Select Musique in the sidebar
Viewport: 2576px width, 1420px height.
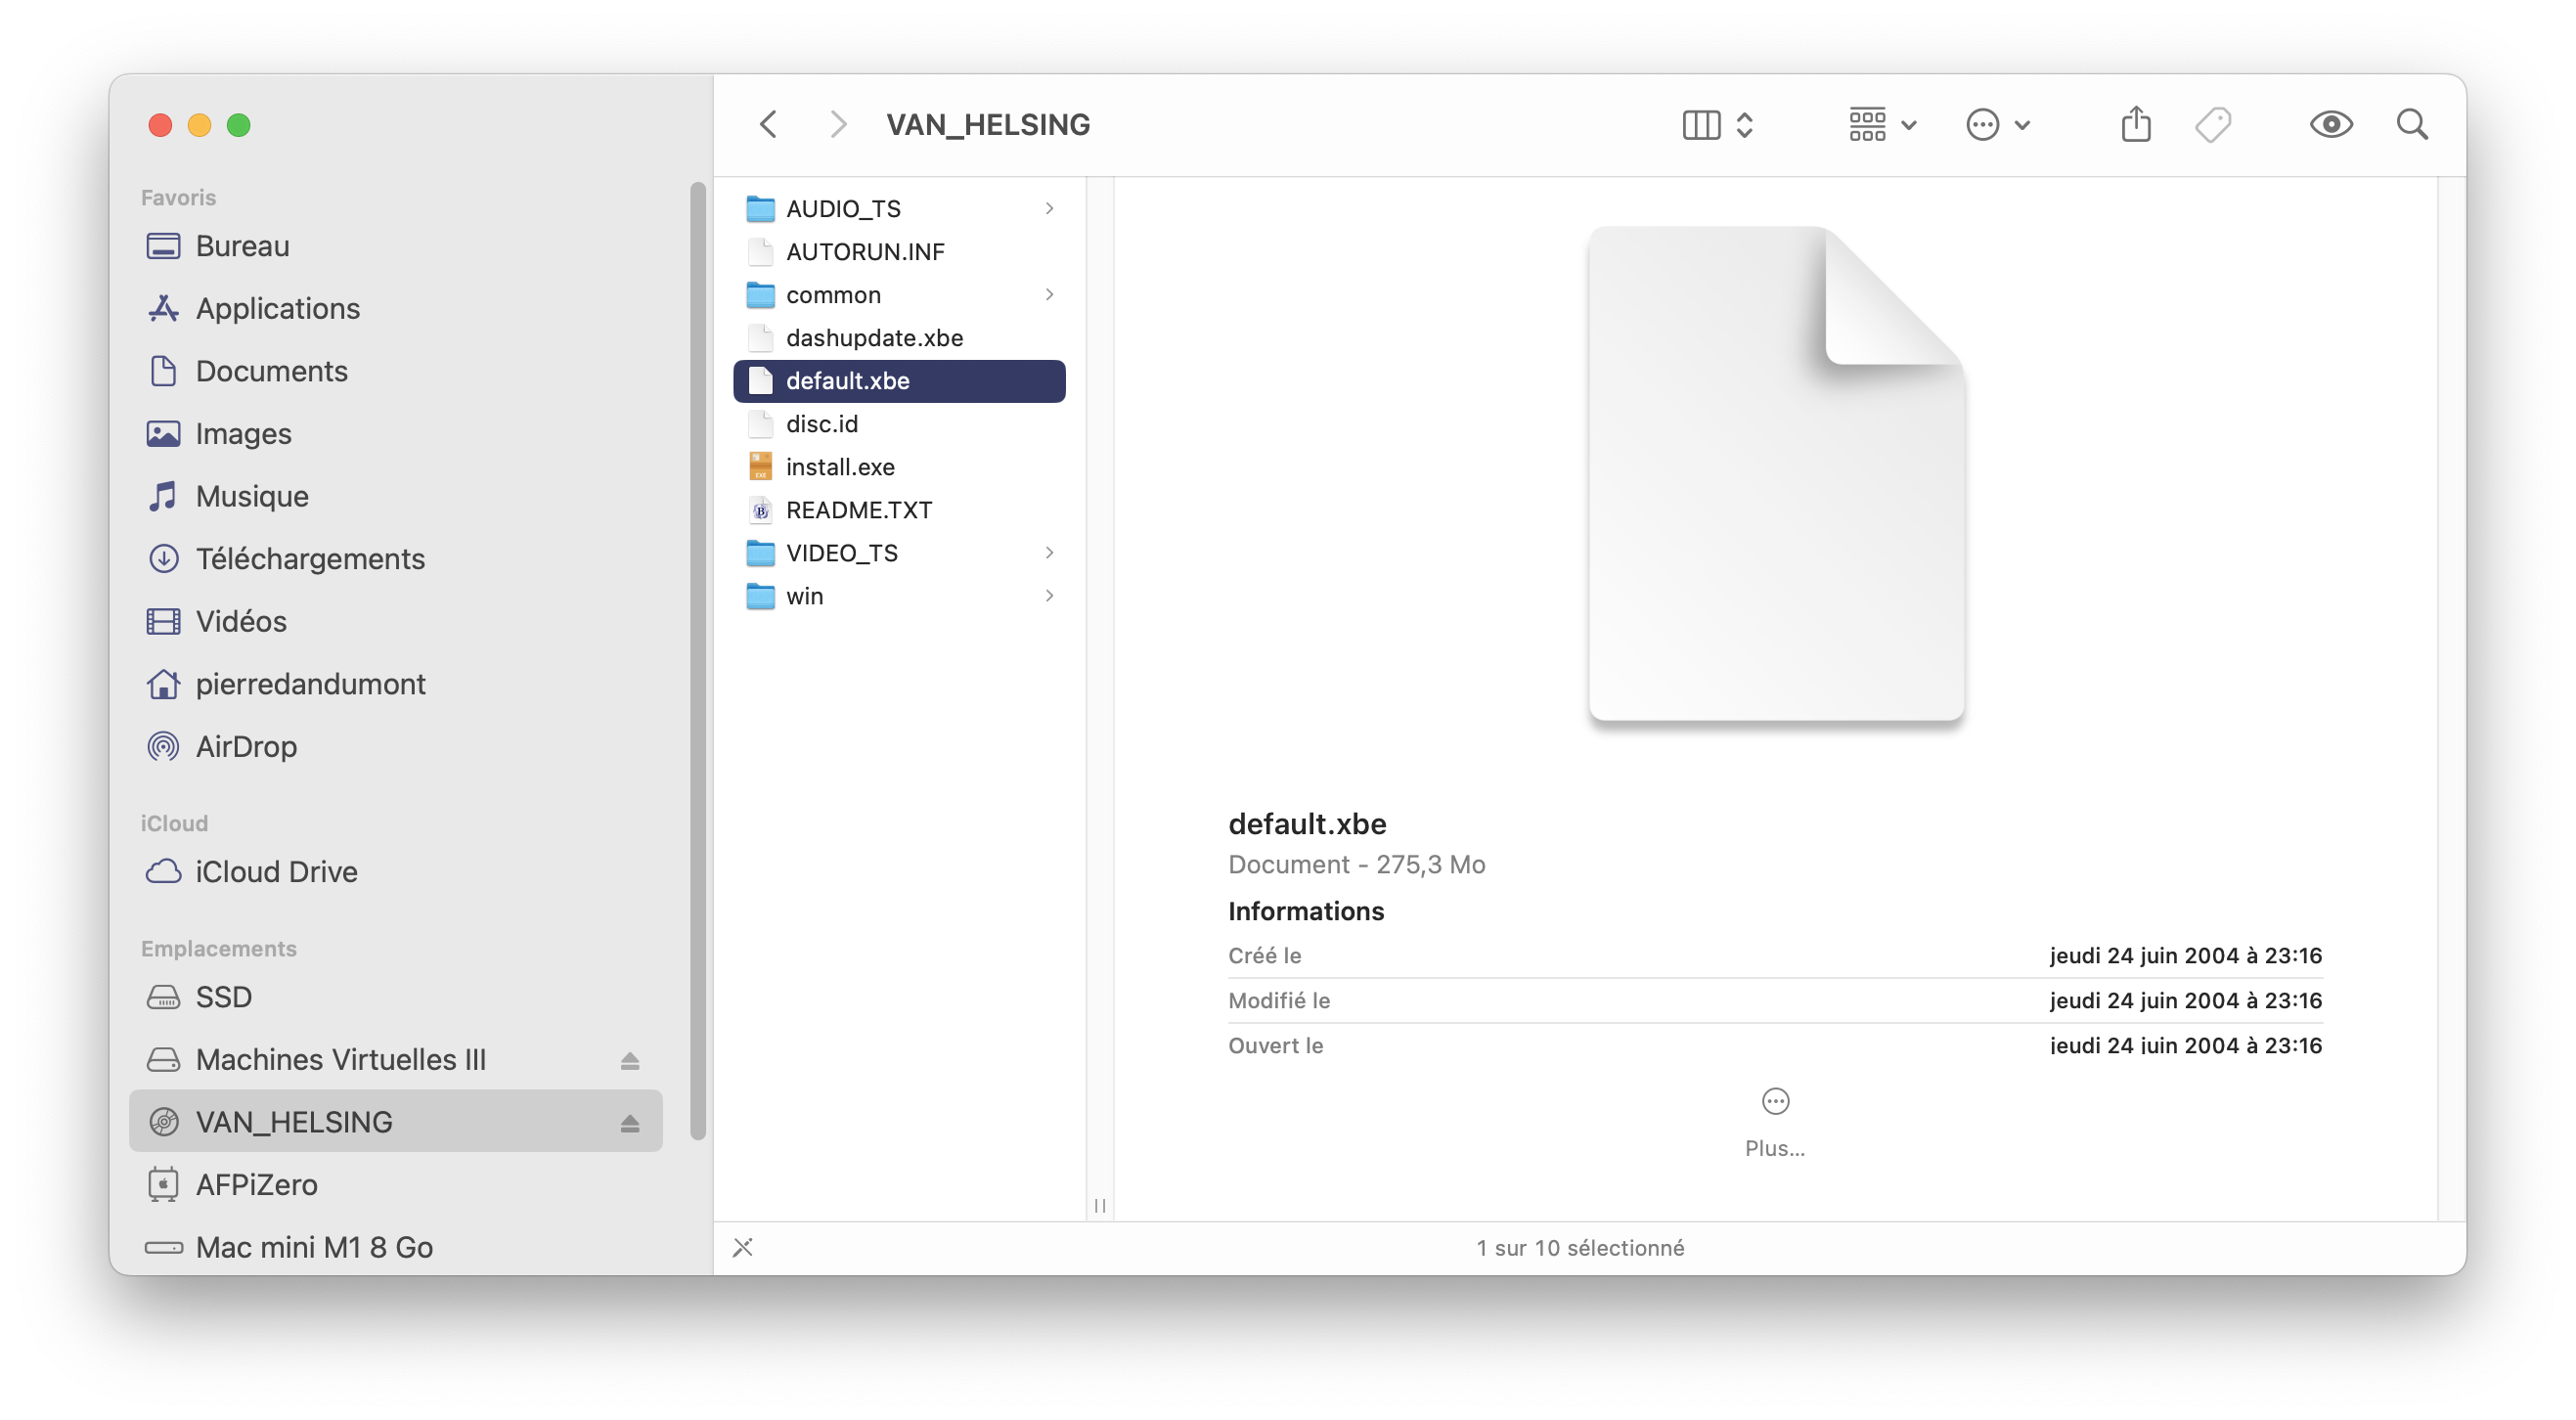tap(395, 496)
